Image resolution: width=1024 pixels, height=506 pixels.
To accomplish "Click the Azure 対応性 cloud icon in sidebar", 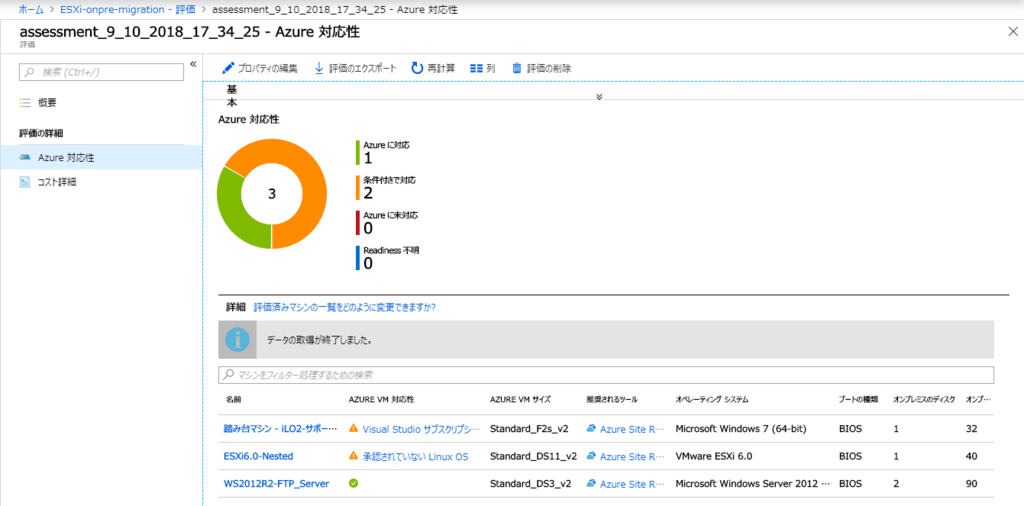I will tap(25, 157).
